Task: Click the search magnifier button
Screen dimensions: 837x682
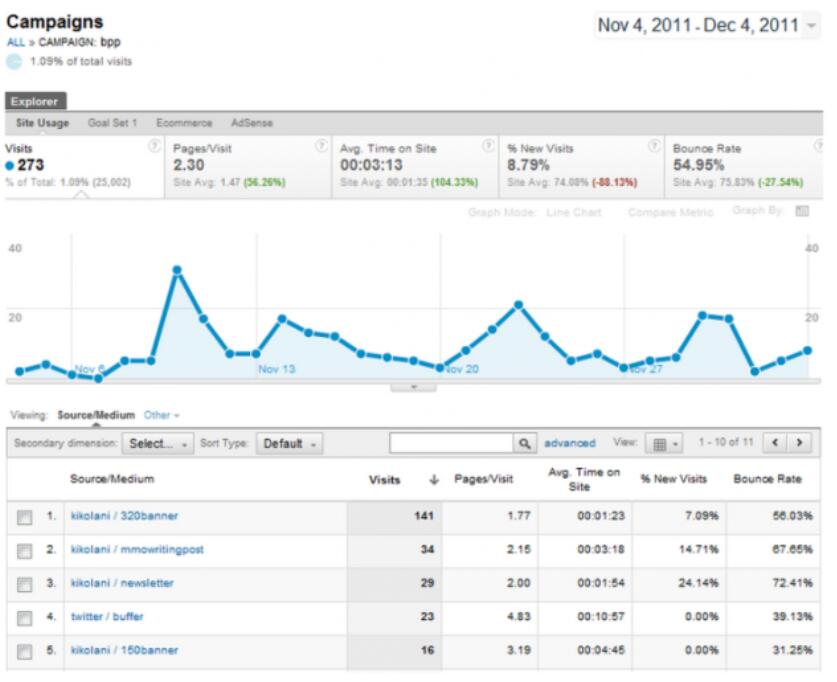Action: pyautogui.click(x=524, y=443)
